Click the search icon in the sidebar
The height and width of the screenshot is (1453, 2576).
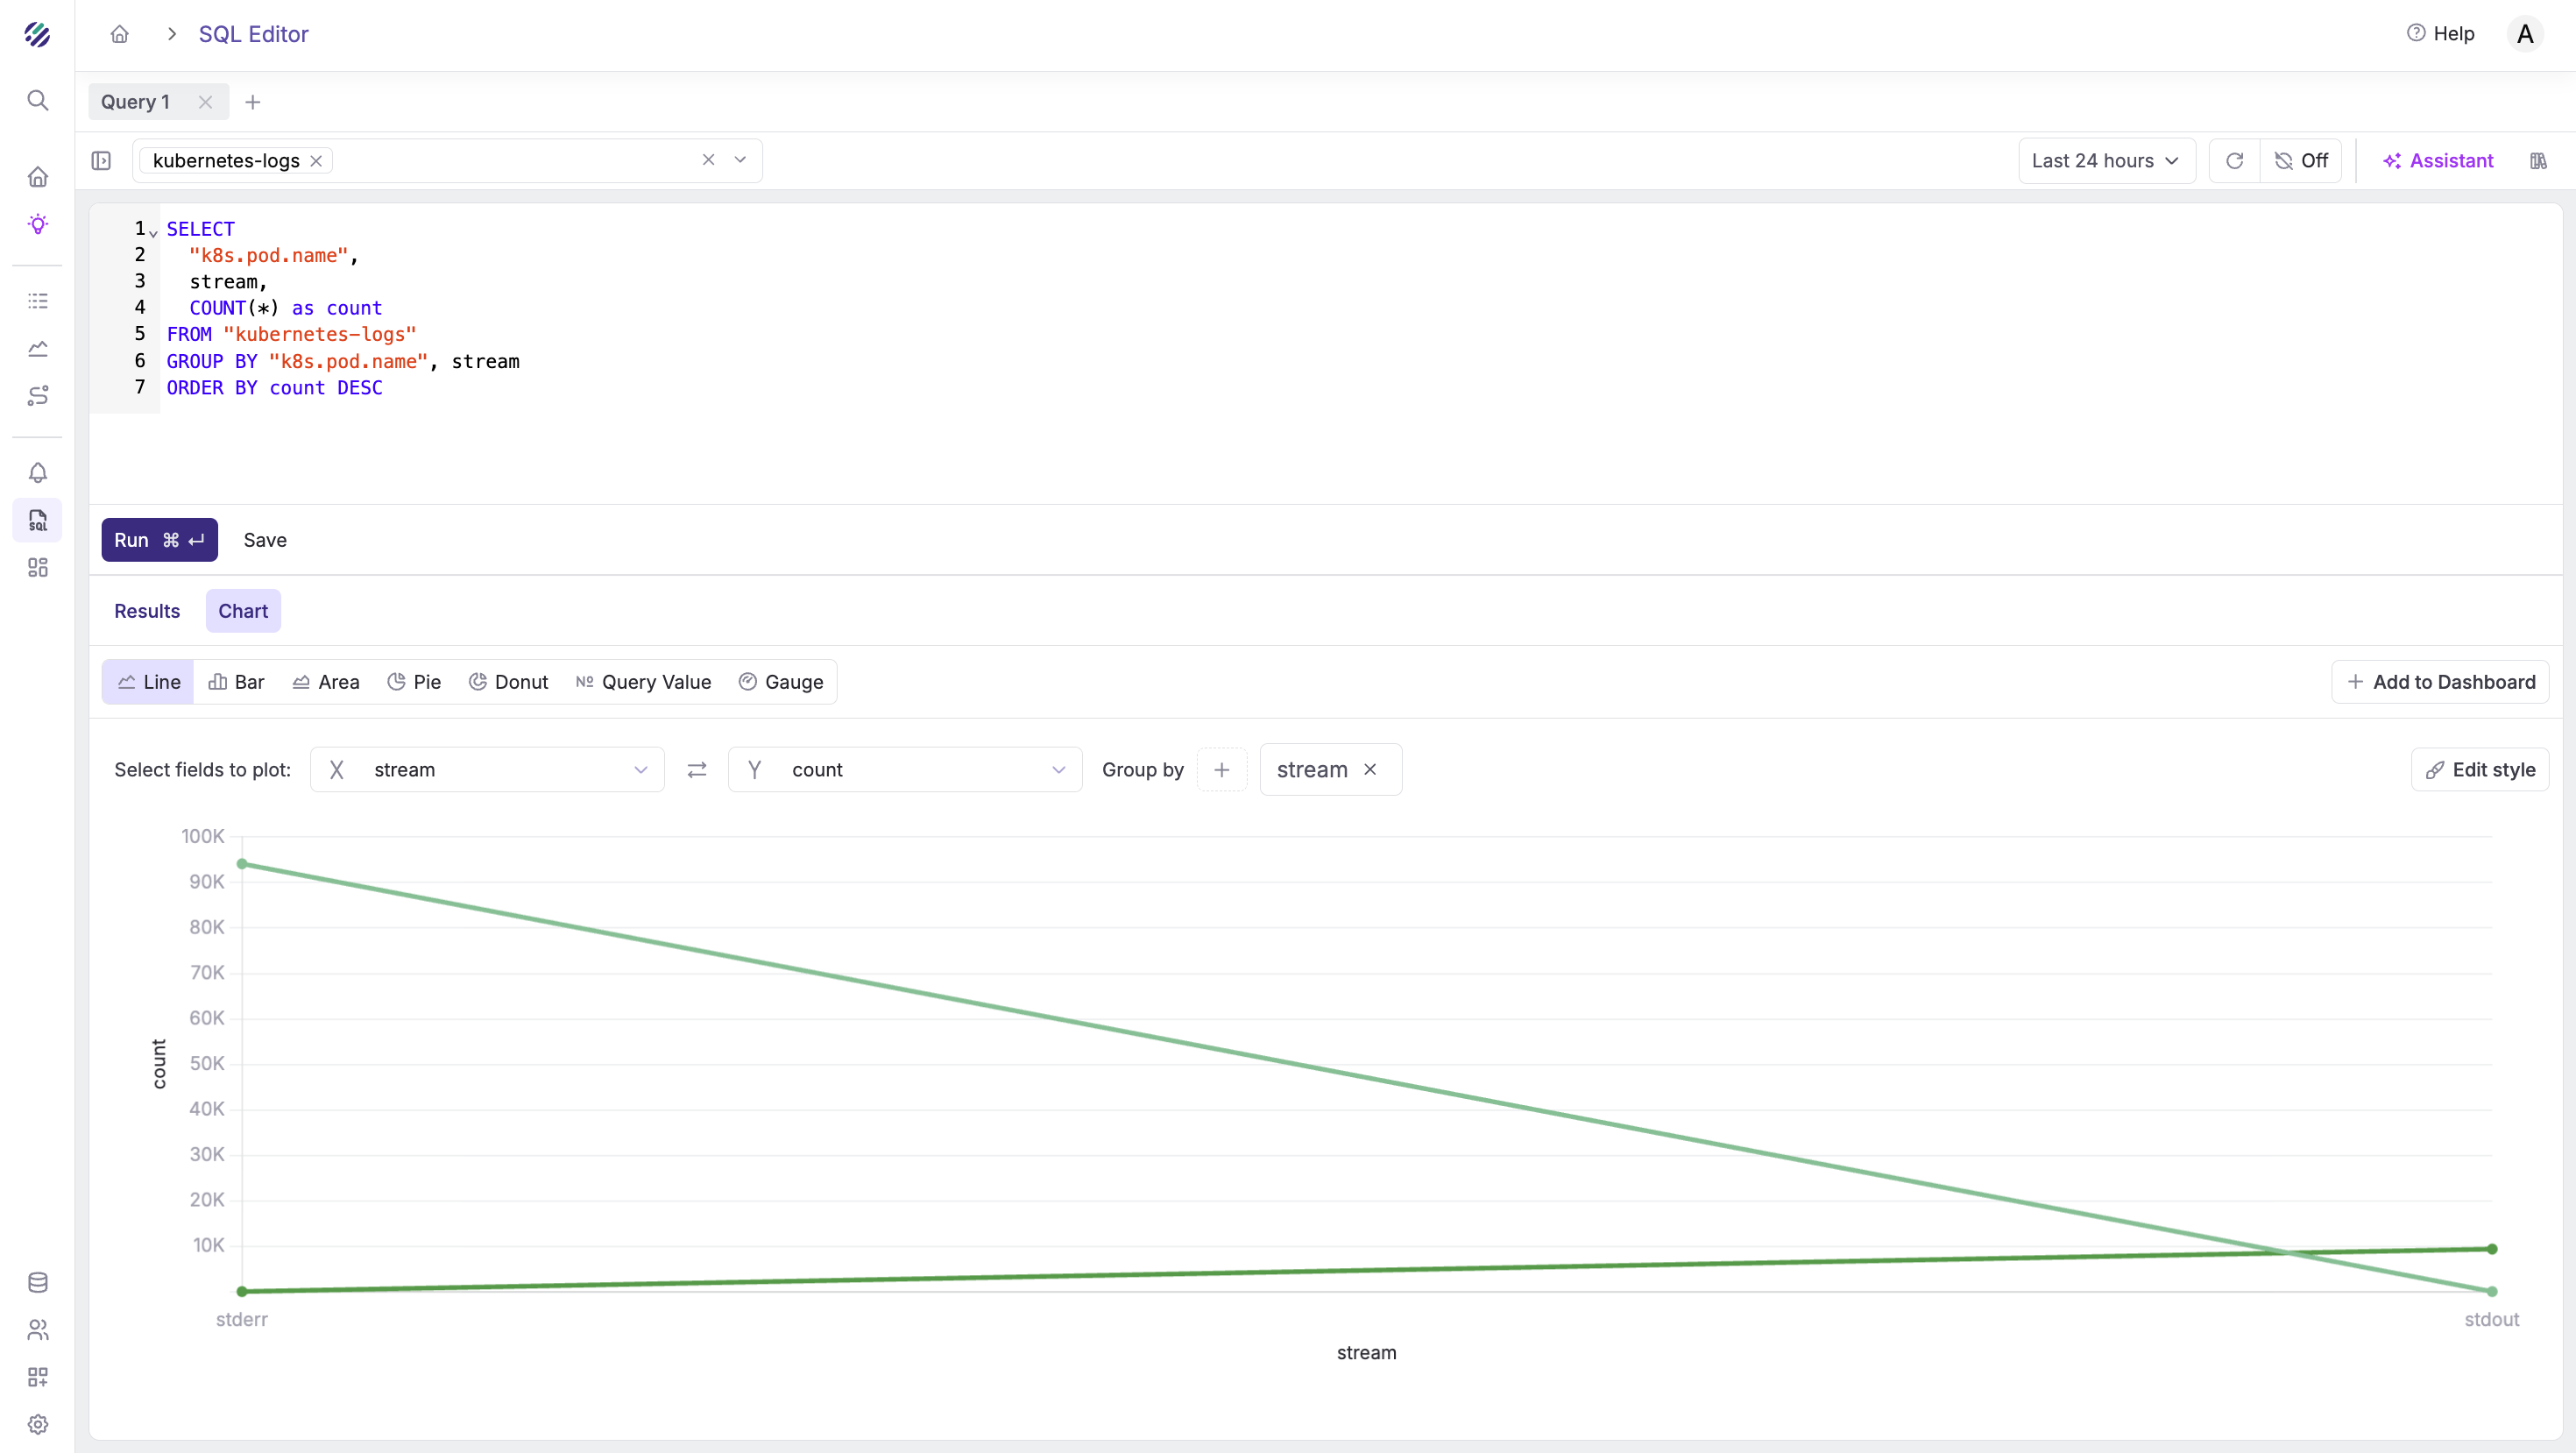37,100
